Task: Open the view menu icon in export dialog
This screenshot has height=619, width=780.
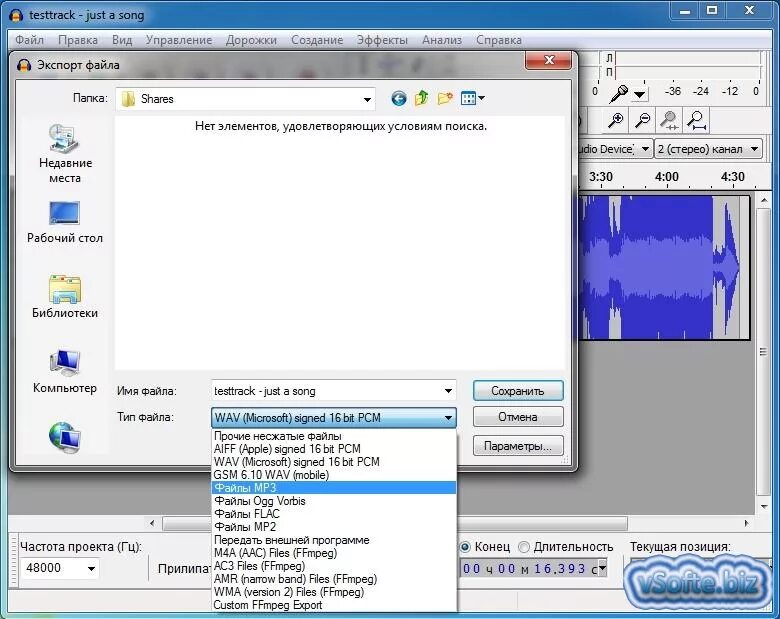Action: pyautogui.click(x=472, y=98)
